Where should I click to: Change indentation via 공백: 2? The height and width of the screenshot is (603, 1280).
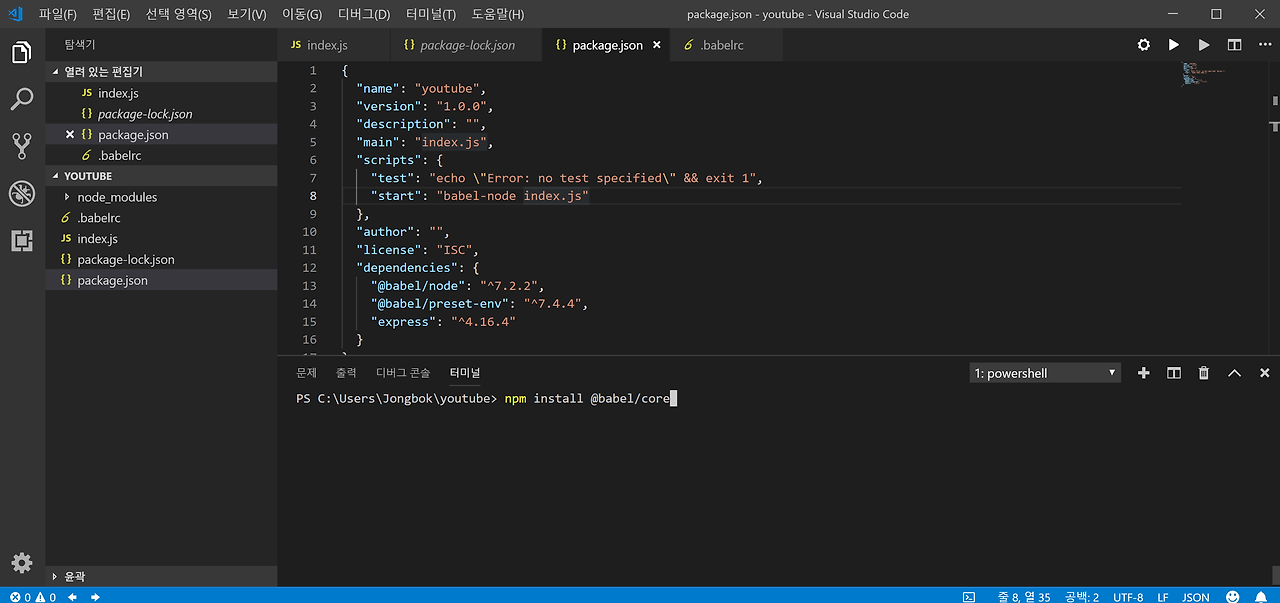(1082, 597)
